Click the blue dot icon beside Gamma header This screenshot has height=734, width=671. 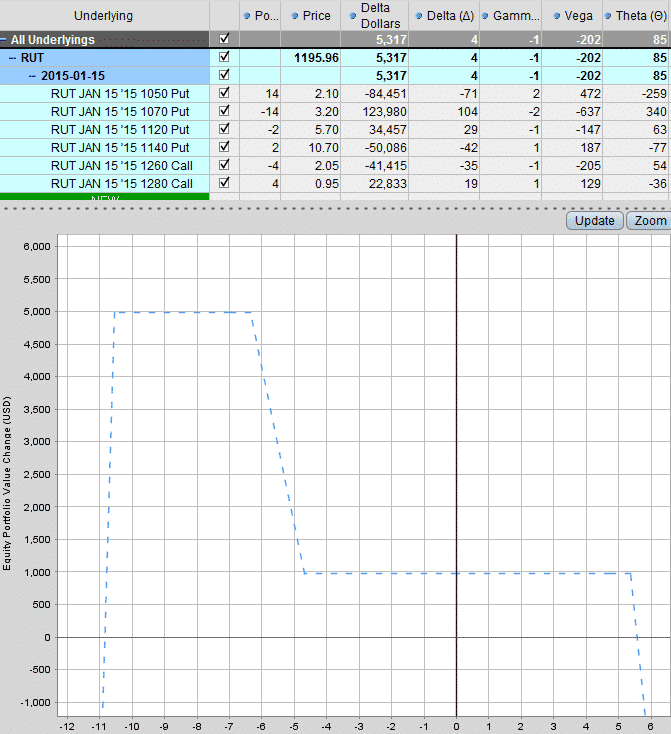(485, 16)
